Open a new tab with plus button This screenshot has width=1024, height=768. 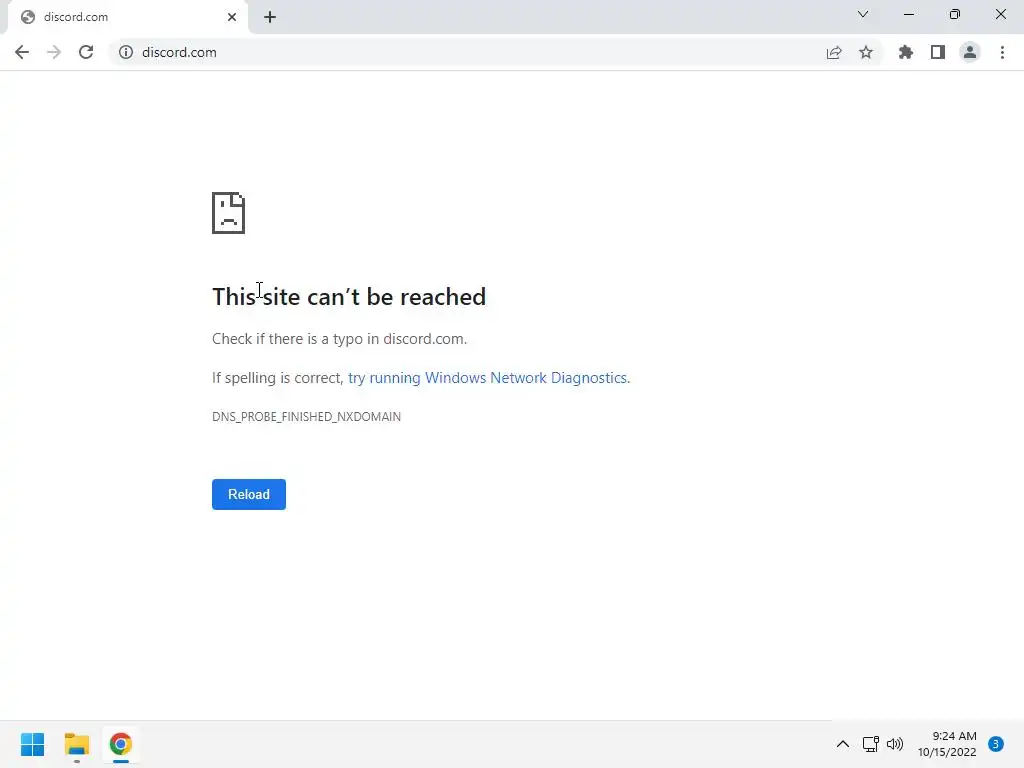pyautogui.click(x=270, y=17)
